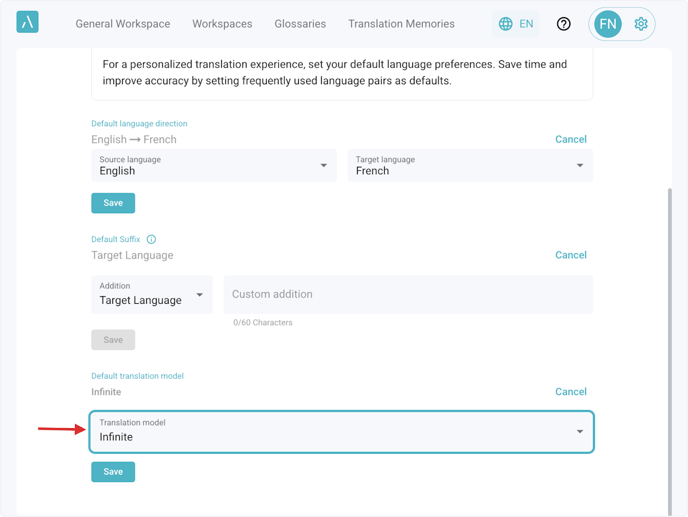The height and width of the screenshot is (517, 688).
Task: Click the Custom addition text field
Action: [408, 295]
